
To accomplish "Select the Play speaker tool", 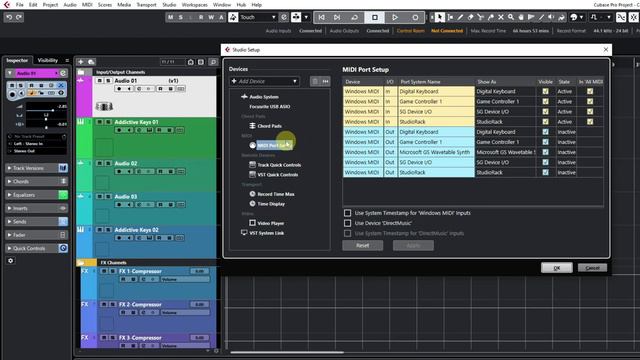I will coord(551,17).
